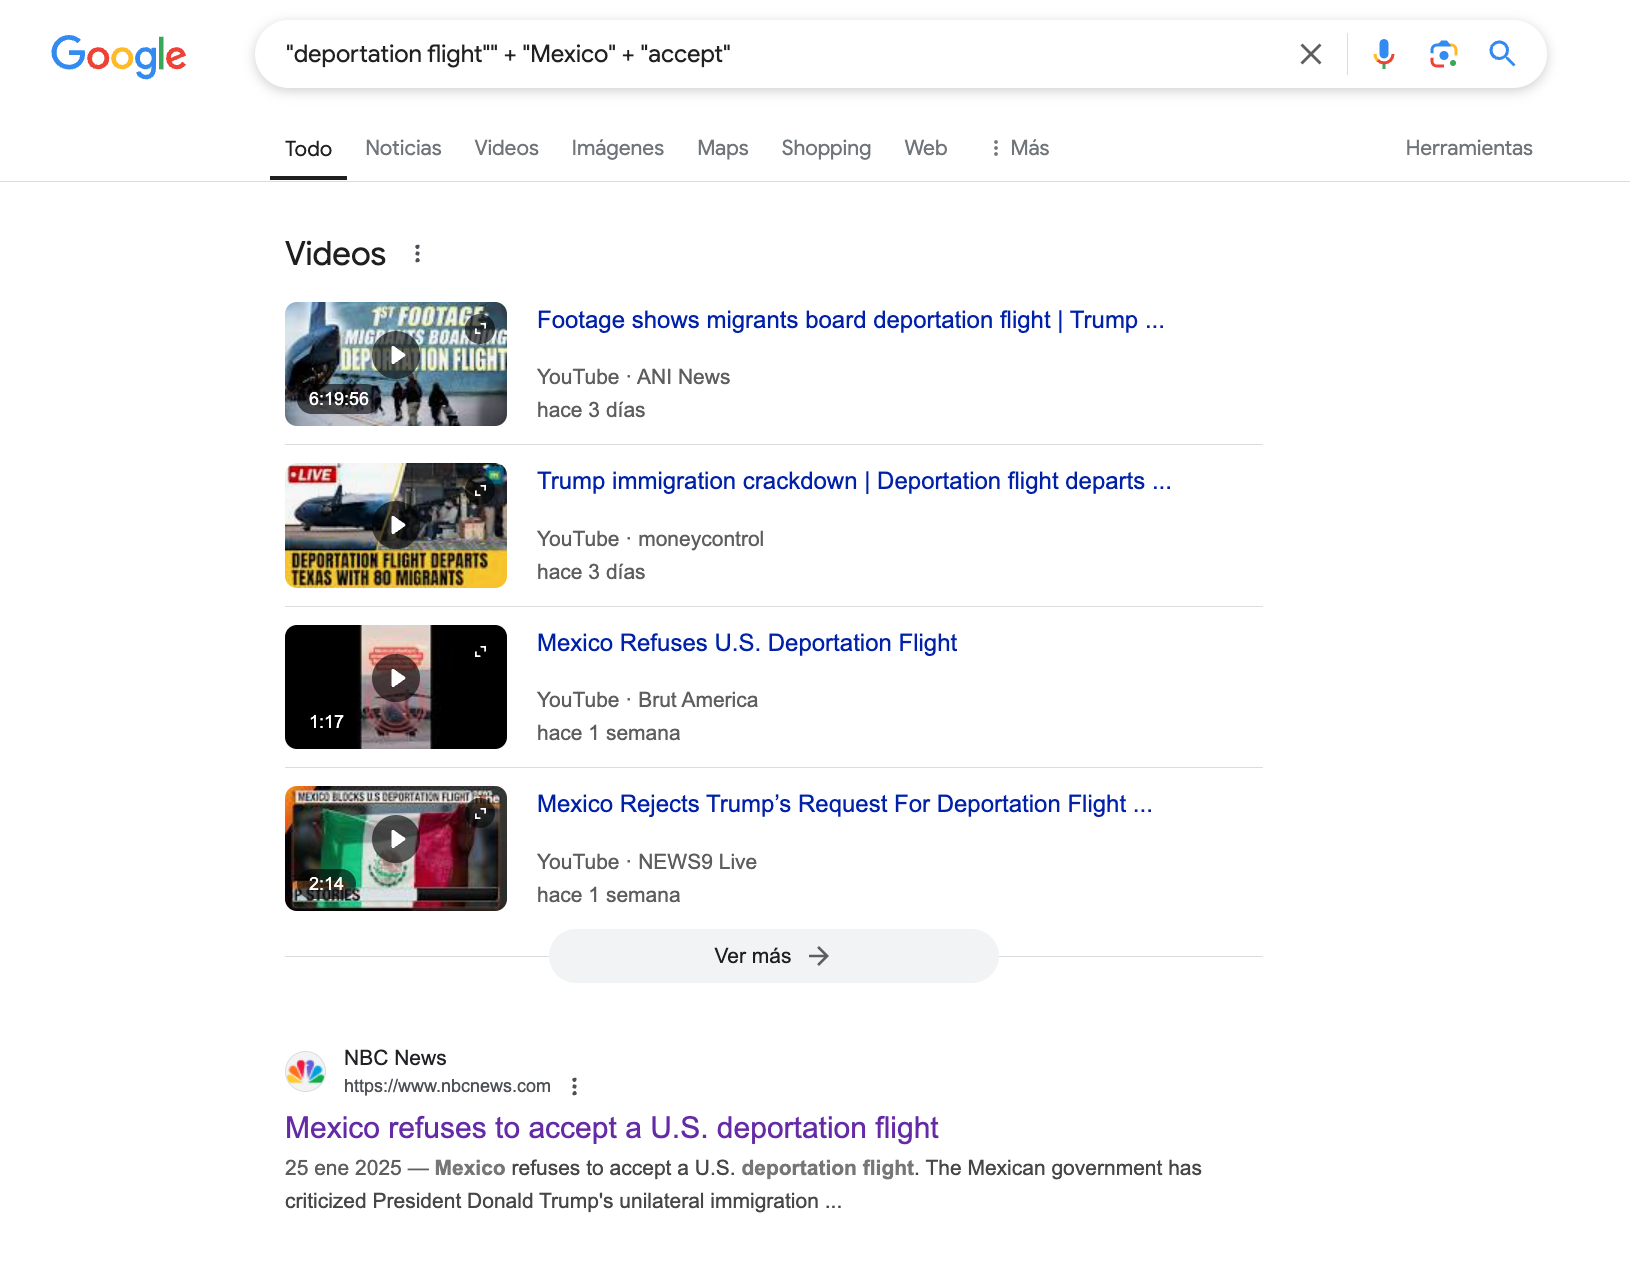Switch to the Noticias tab

pos(403,148)
